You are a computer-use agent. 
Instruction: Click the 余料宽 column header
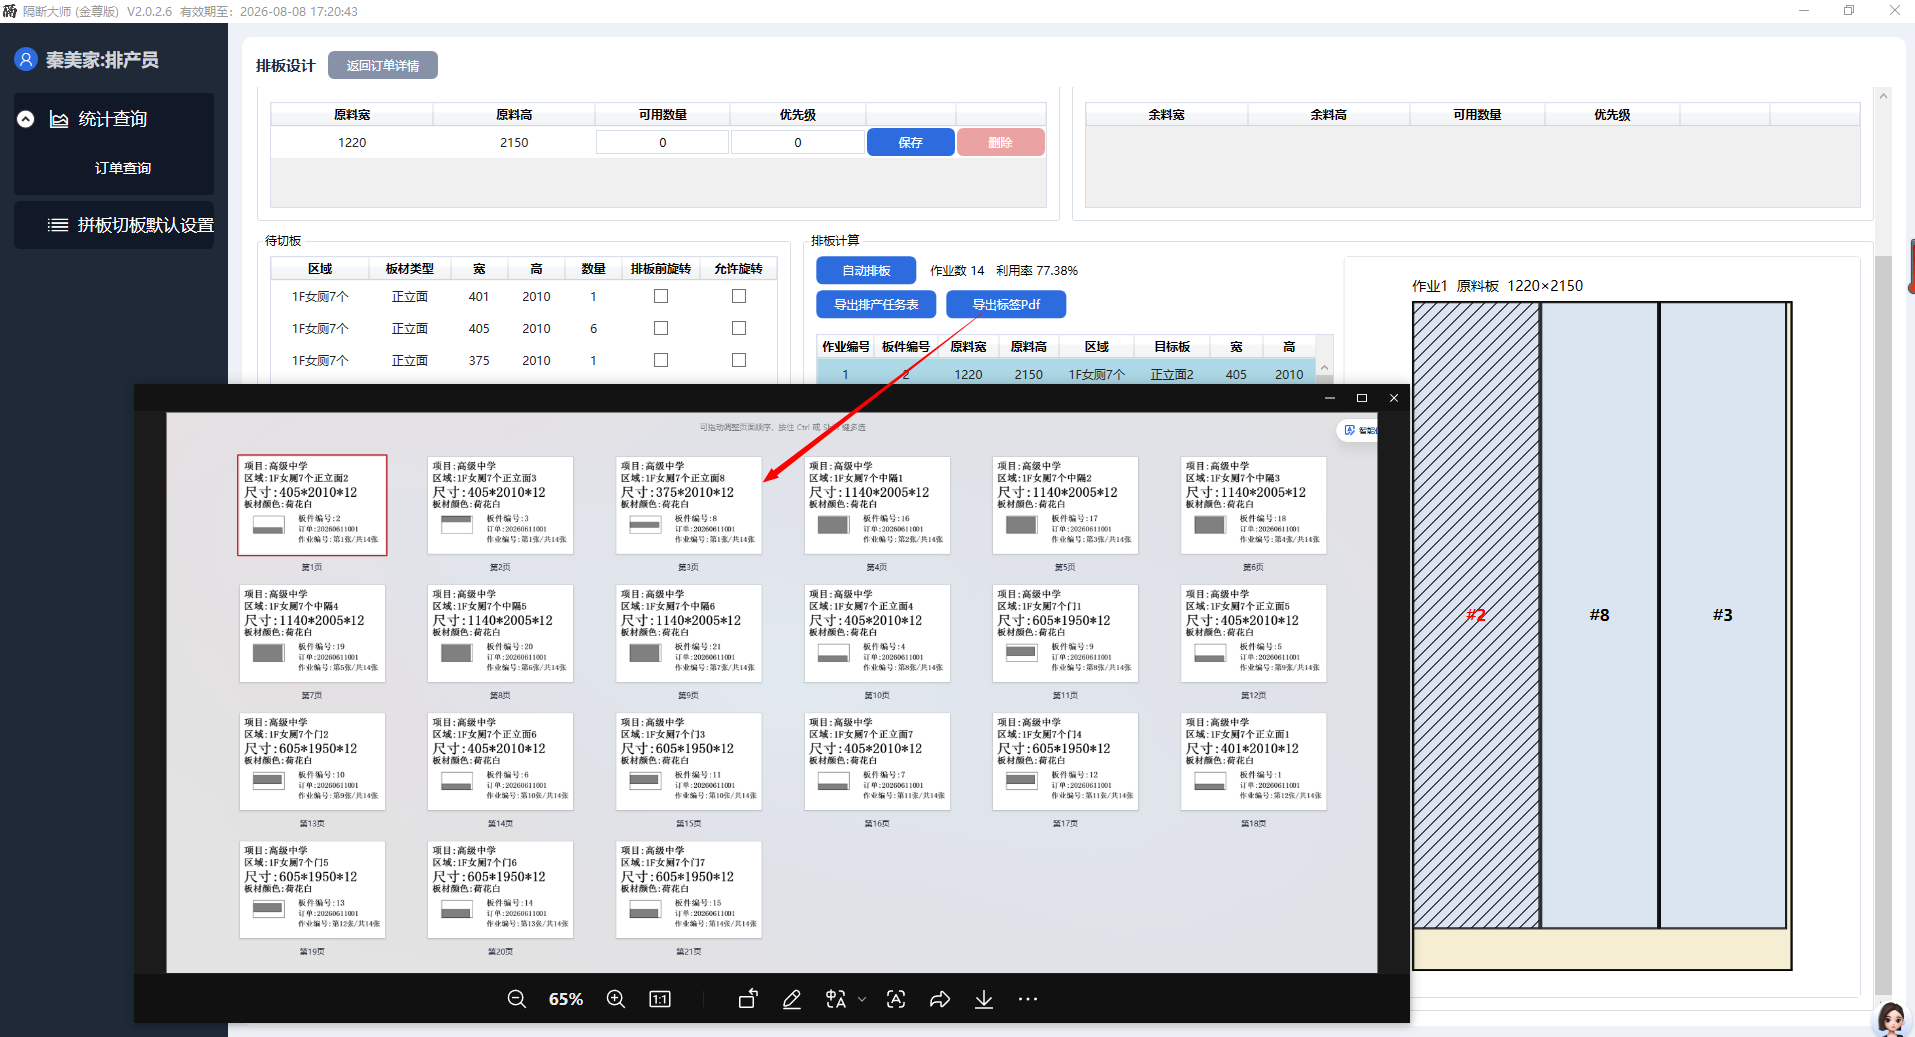tap(1166, 114)
